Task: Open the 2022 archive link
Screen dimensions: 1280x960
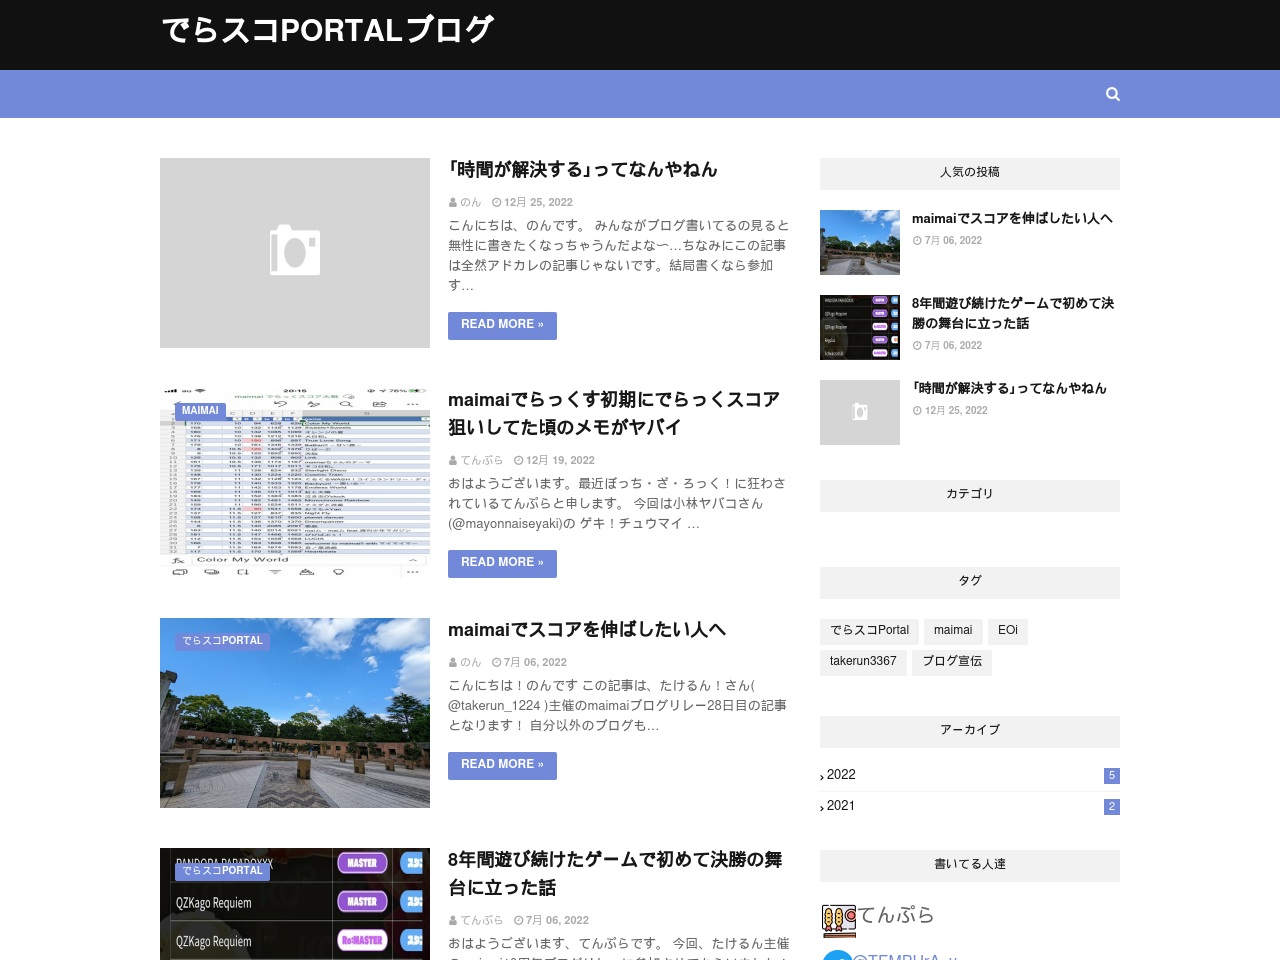Action: [841, 775]
